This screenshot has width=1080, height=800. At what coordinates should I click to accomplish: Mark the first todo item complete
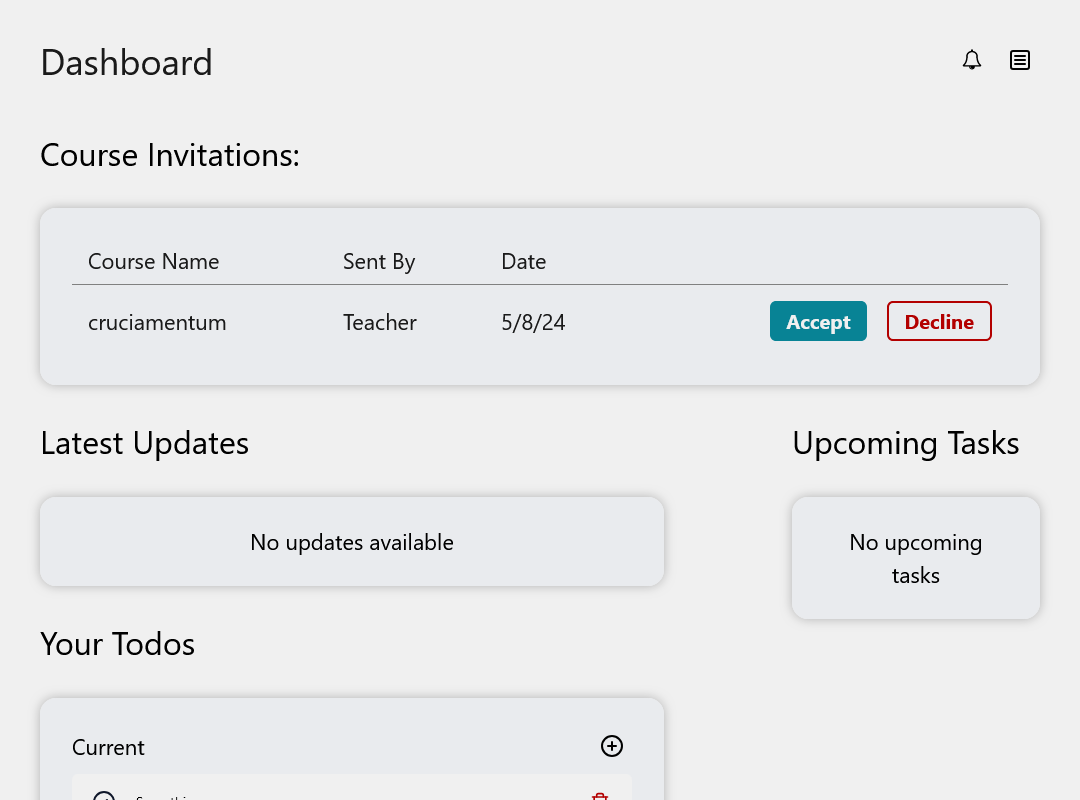tap(104, 797)
